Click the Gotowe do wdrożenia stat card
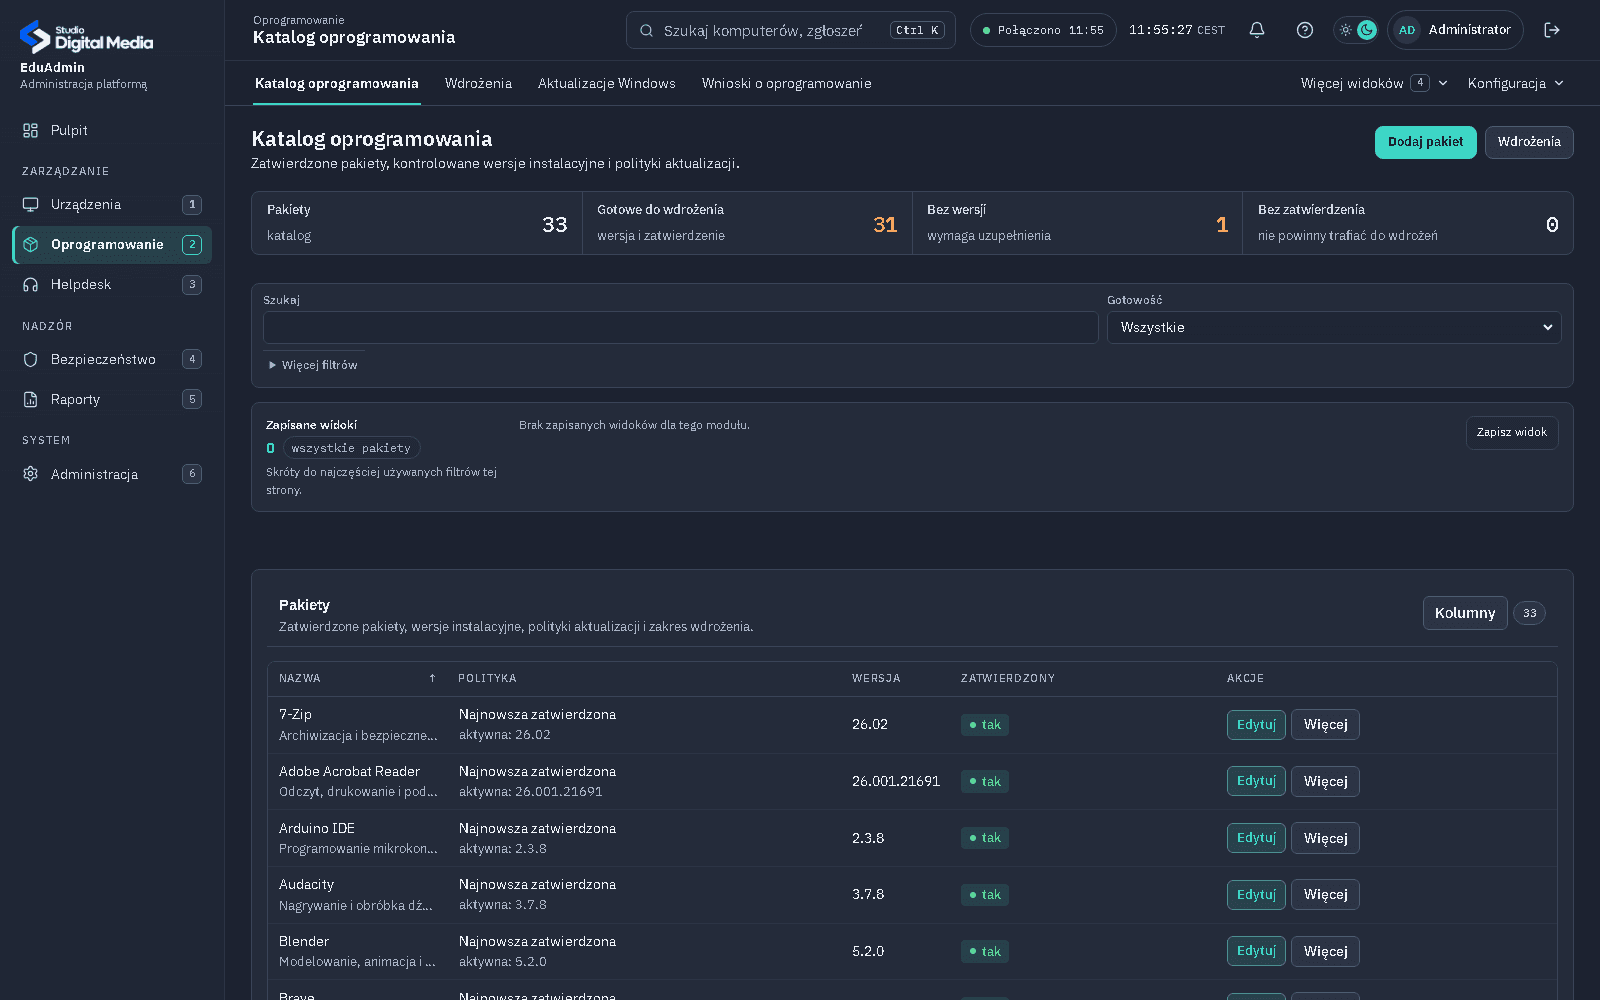1600x1000 pixels. (747, 223)
